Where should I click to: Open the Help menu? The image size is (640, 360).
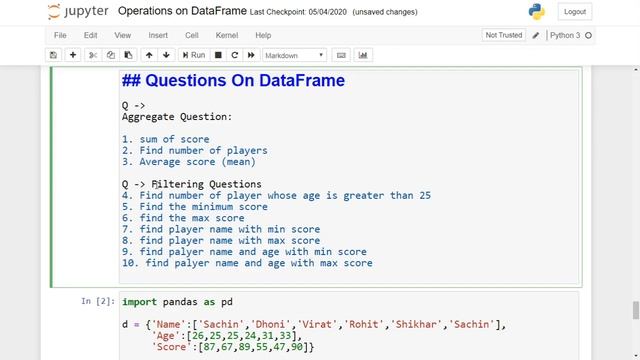tap(263, 36)
